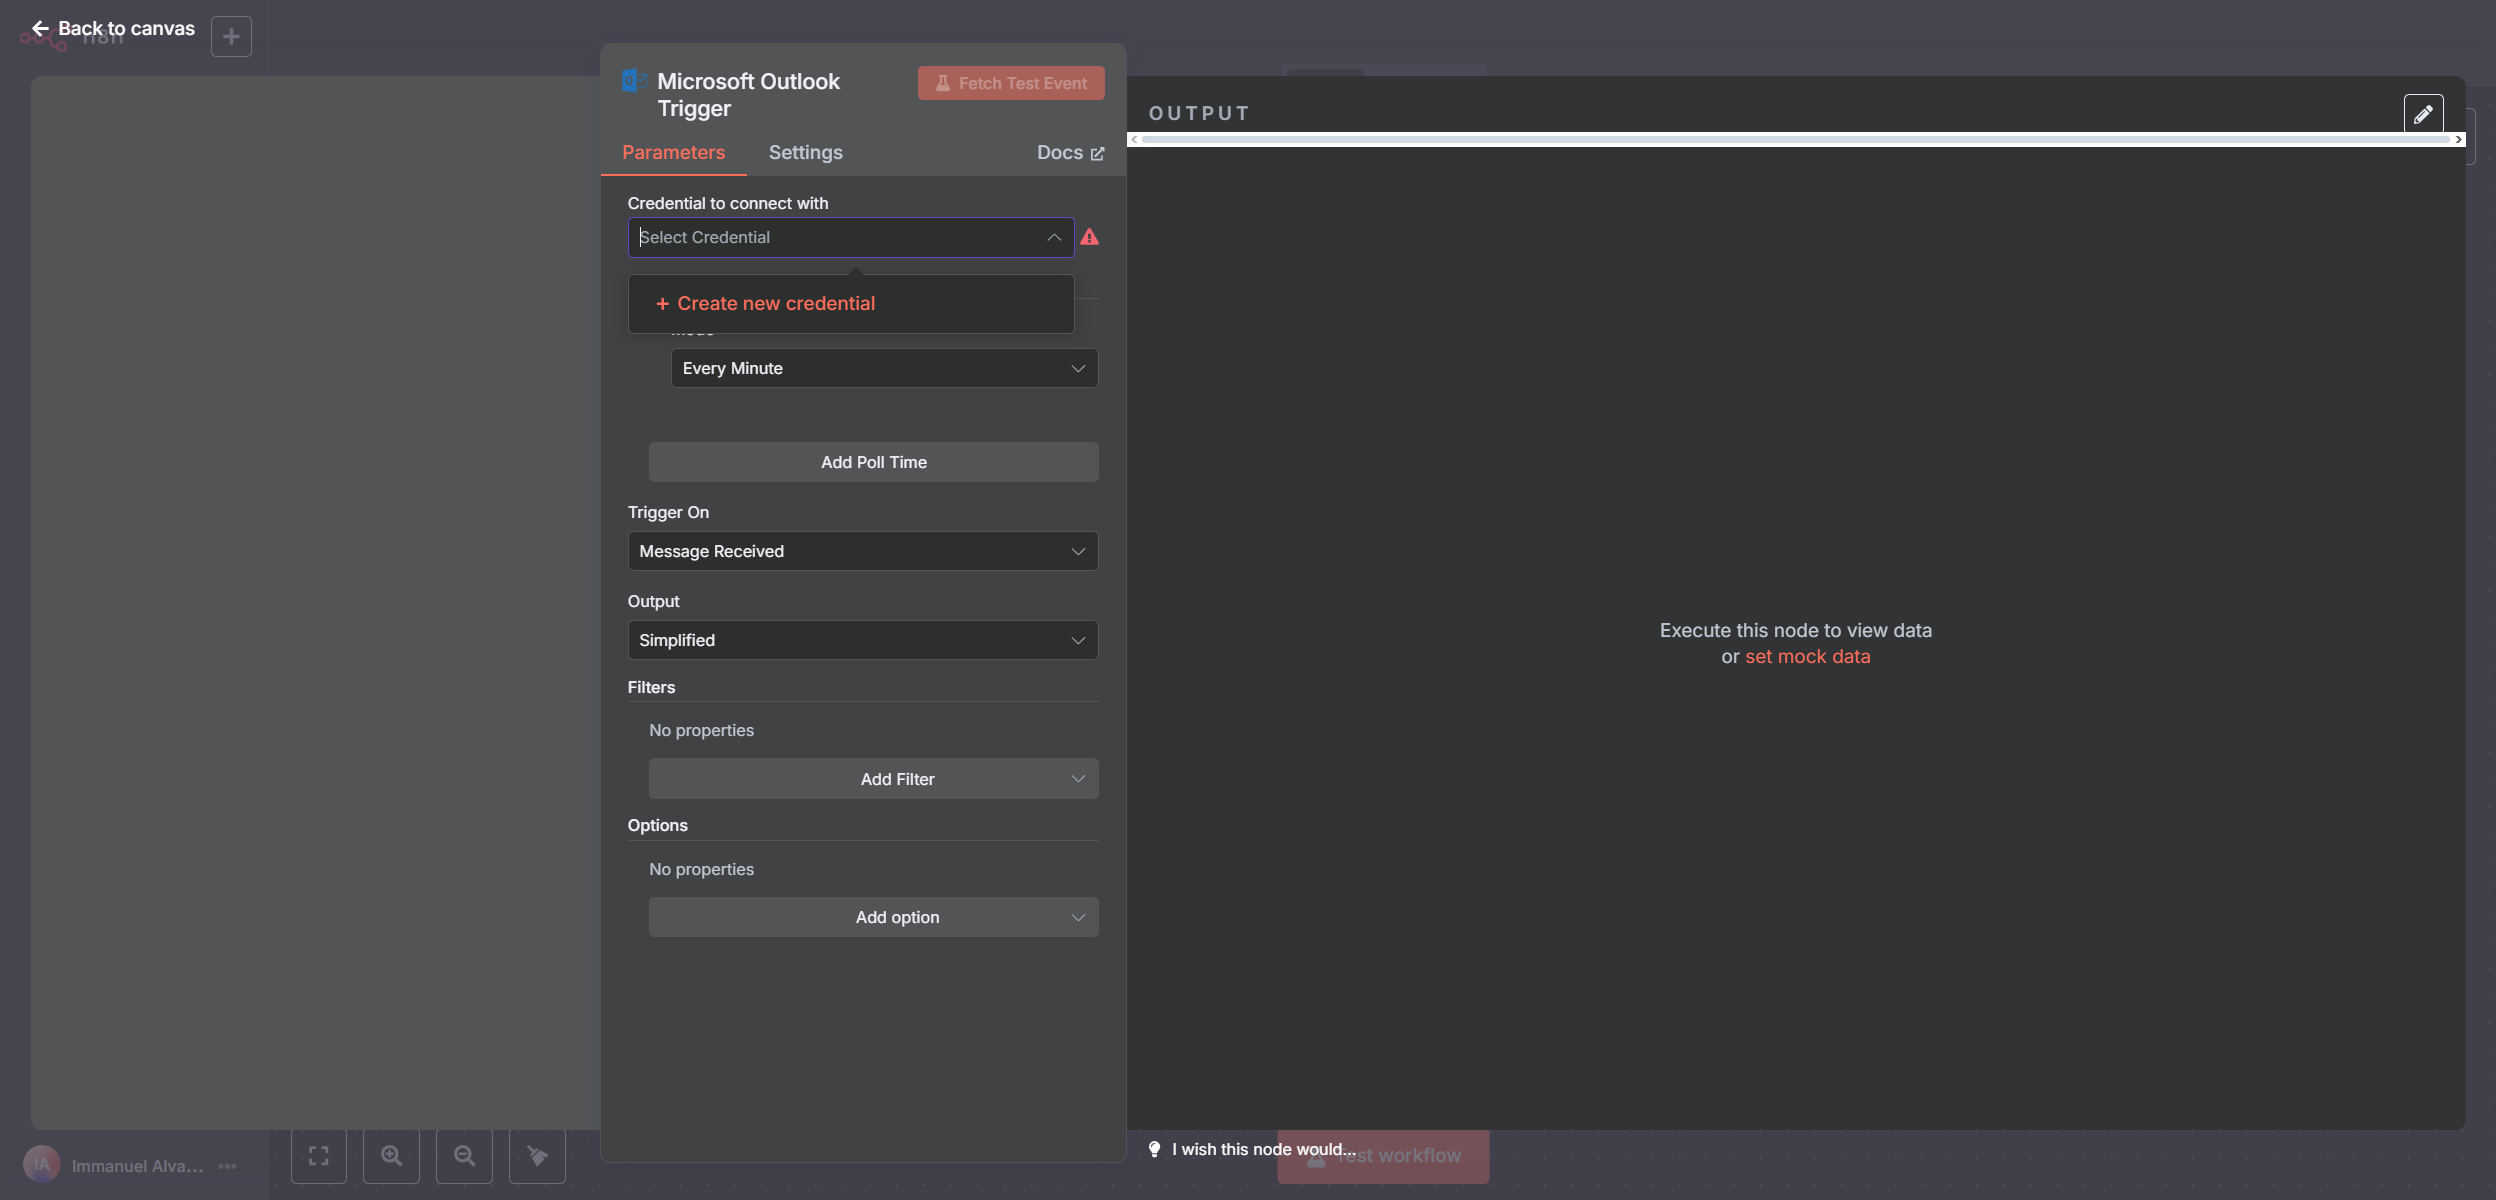Viewport: 2496px width, 1200px height.
Task: Switch to the Settings tab
Action: click(805, 153)
